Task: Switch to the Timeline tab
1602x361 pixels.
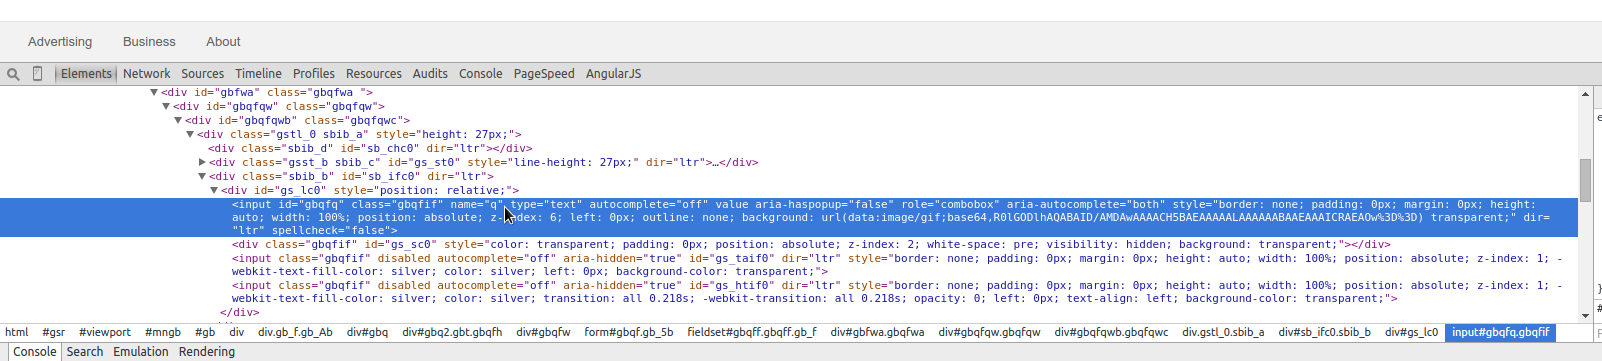Action: click(x=258, y=74)
